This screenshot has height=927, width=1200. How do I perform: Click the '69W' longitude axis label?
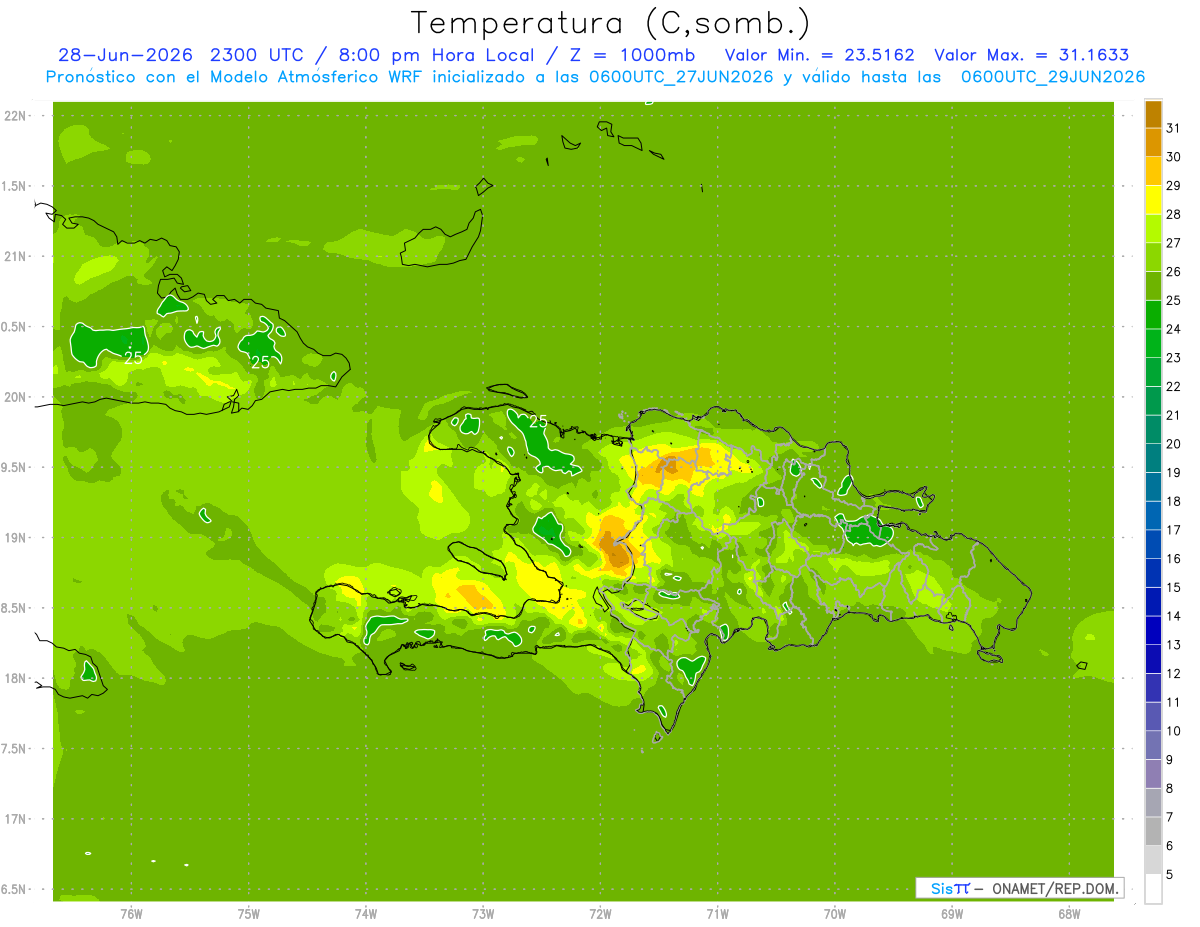click(x=952, y=914)
